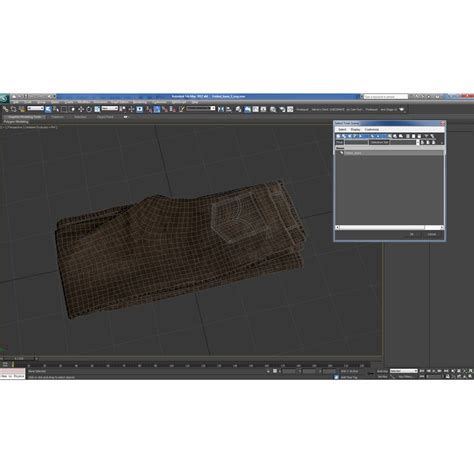Image resolution: width=474 pixels, height=474 pixels.
Task: Open the reference coordinate system dropdown
Action: pos(110,108)
